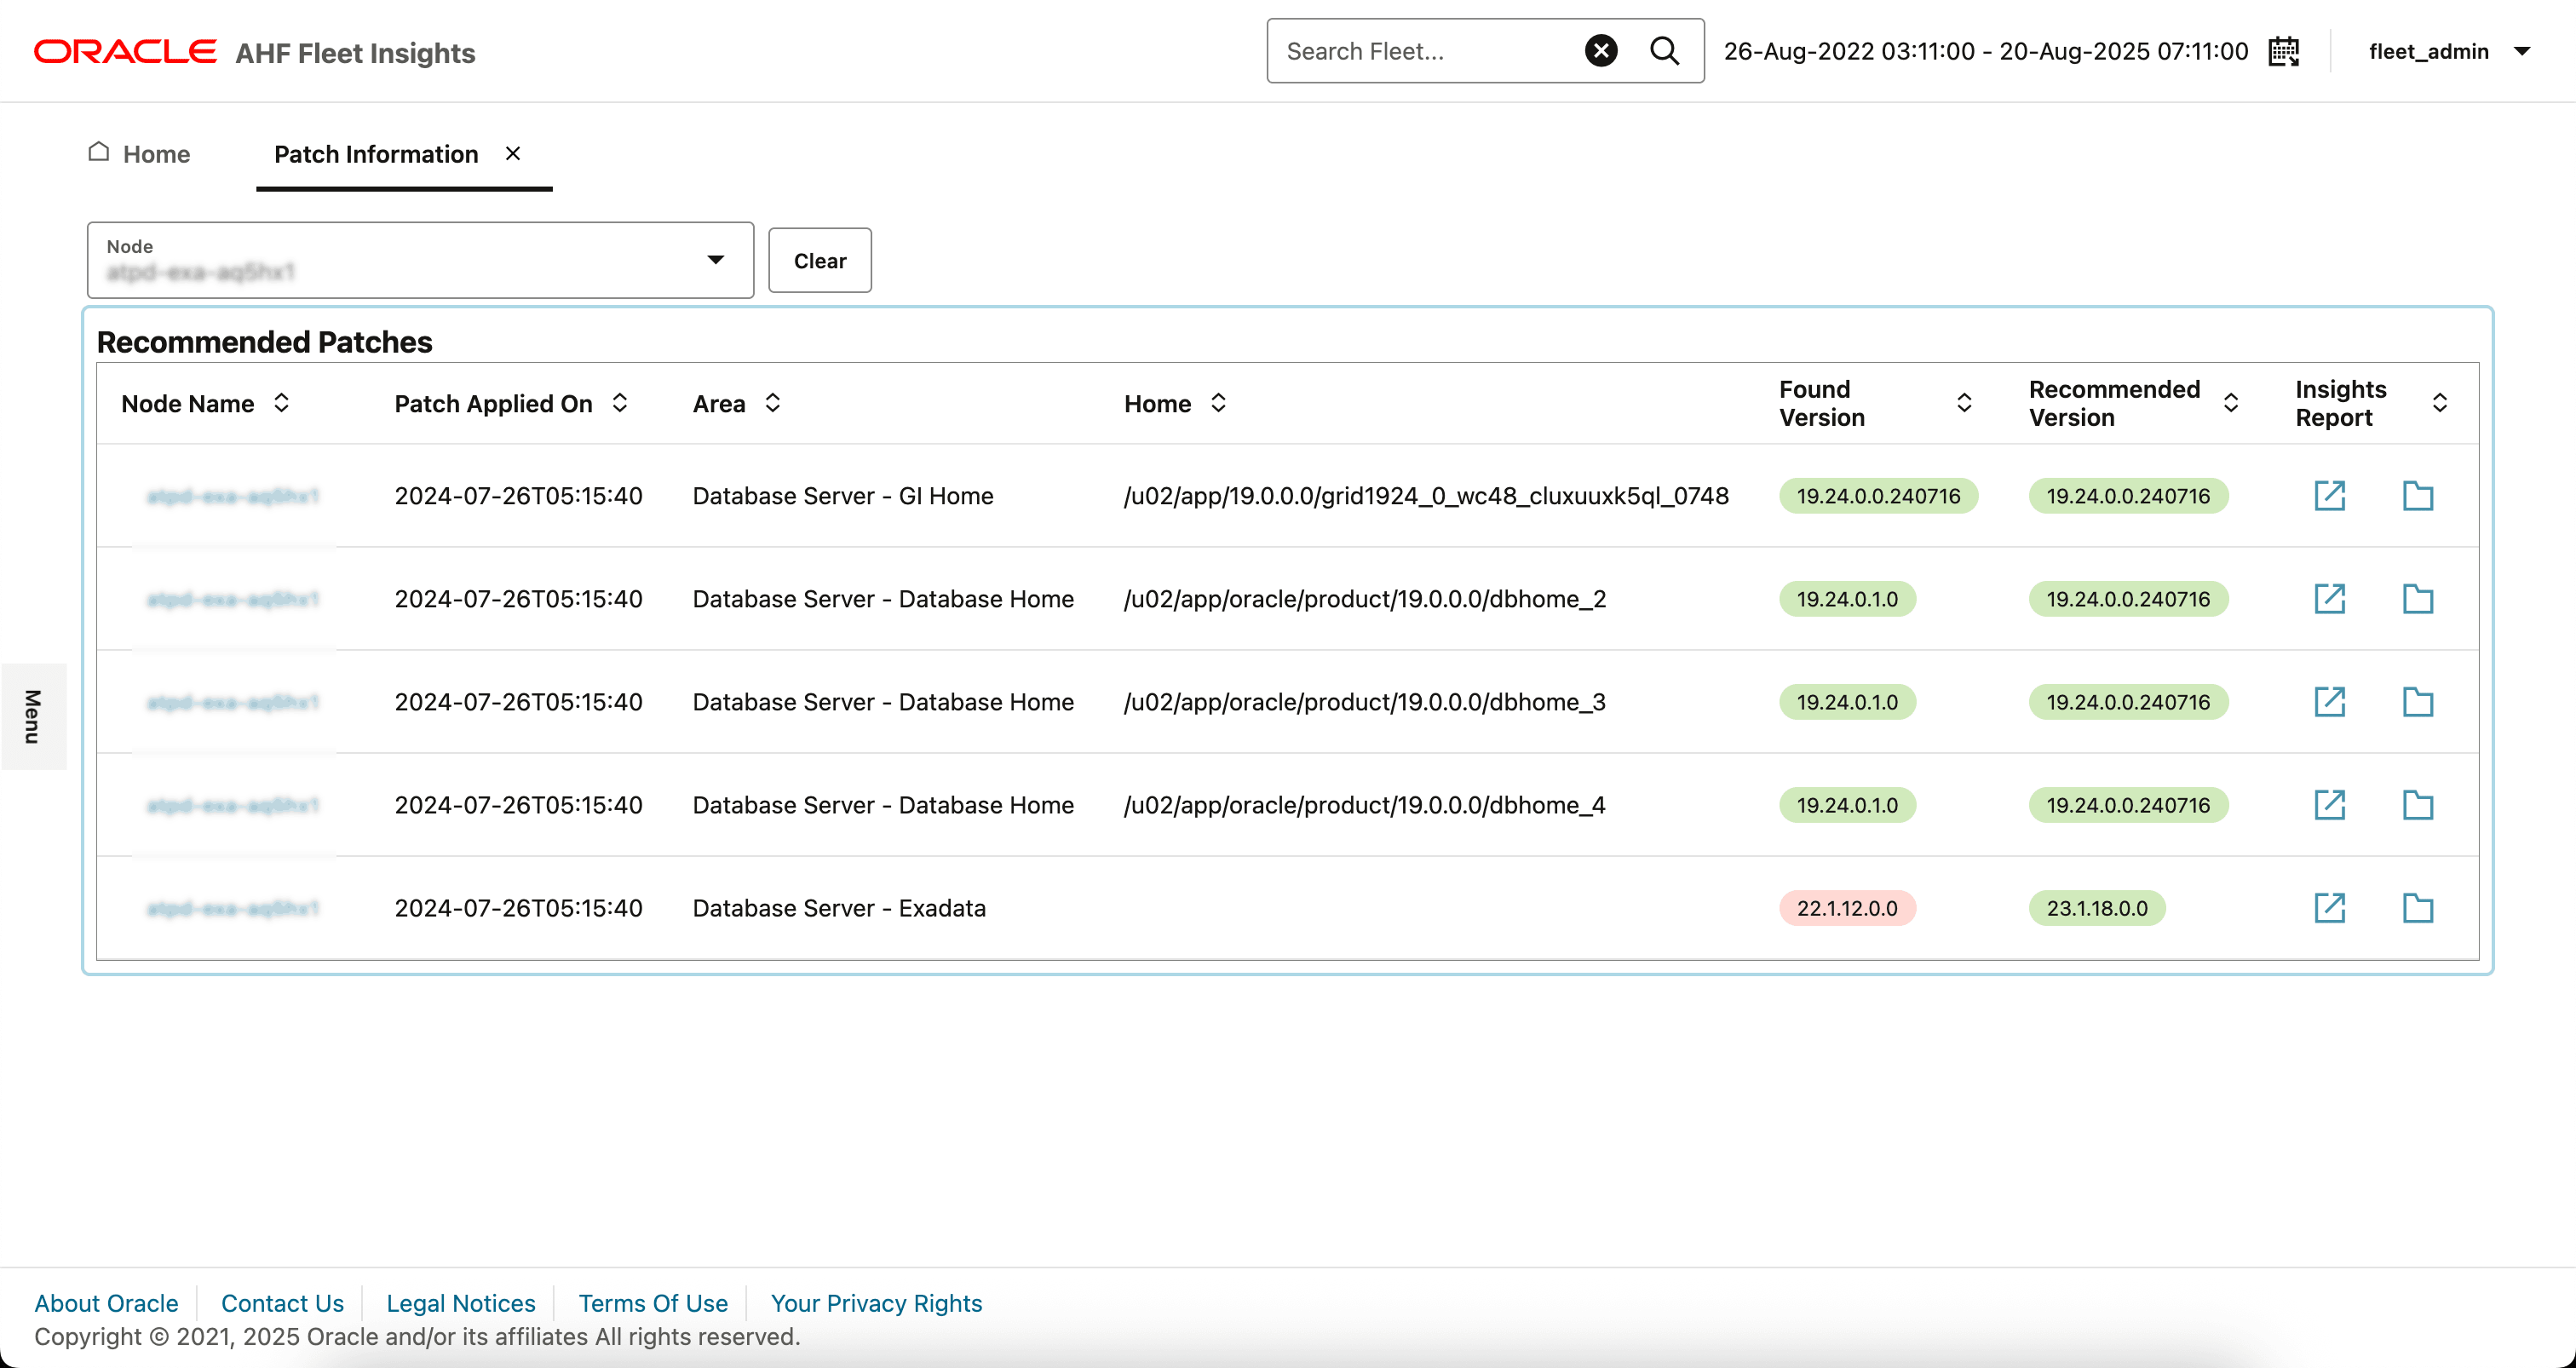This screenshot has height=1368, width=2576.
Task: Expand the Menu sidebar
Action: pyautogui.click(x=33, y=716)
